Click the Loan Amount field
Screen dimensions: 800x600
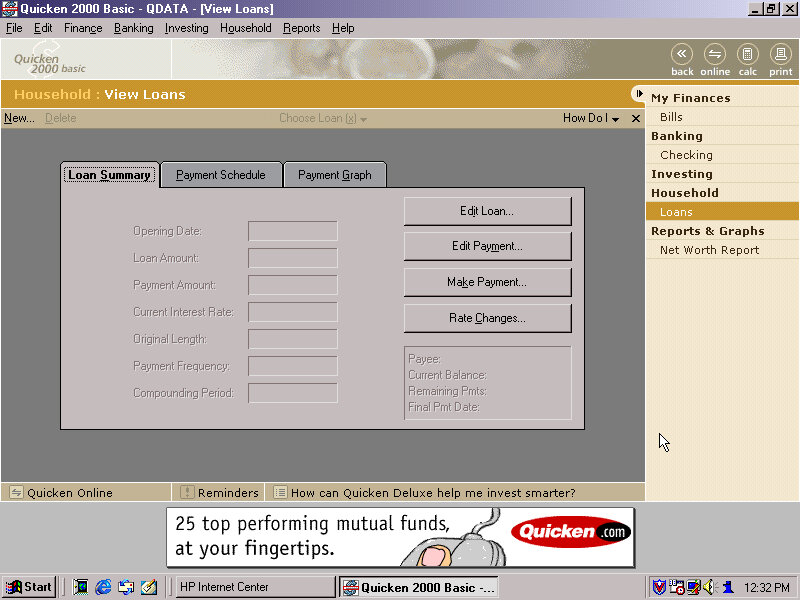click(293, 258)
